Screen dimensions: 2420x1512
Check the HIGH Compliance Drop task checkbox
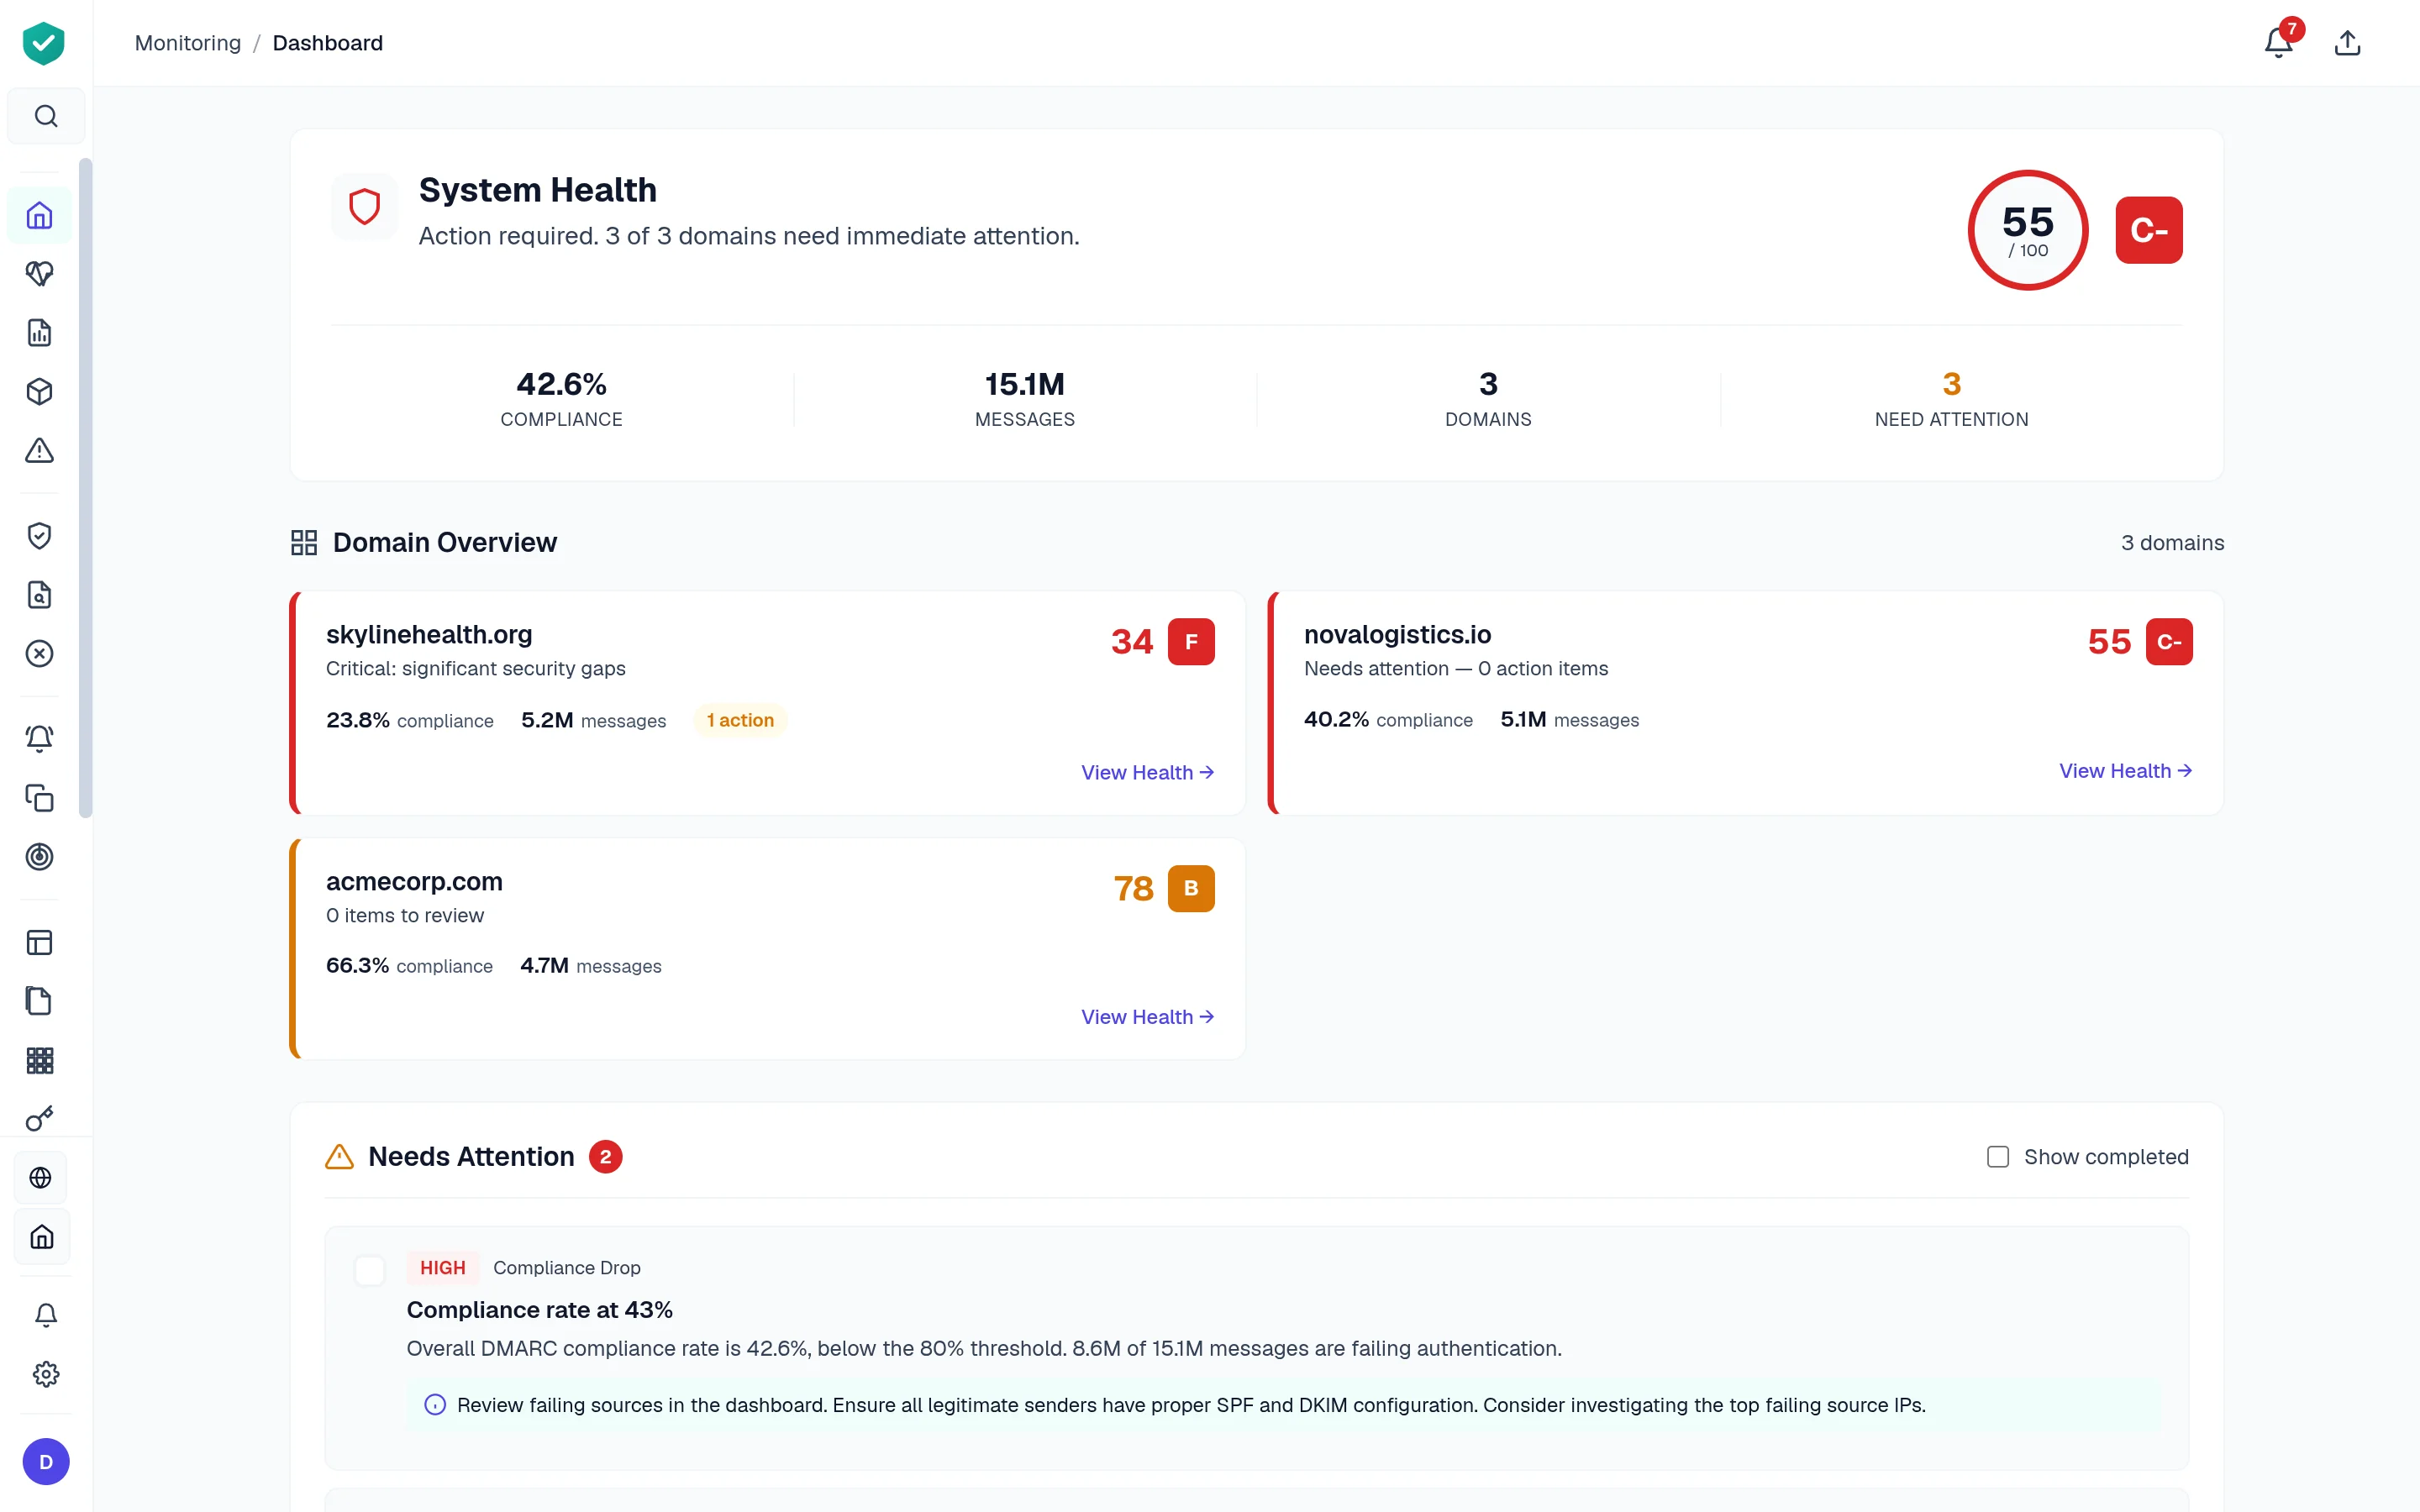(370, 1270)
